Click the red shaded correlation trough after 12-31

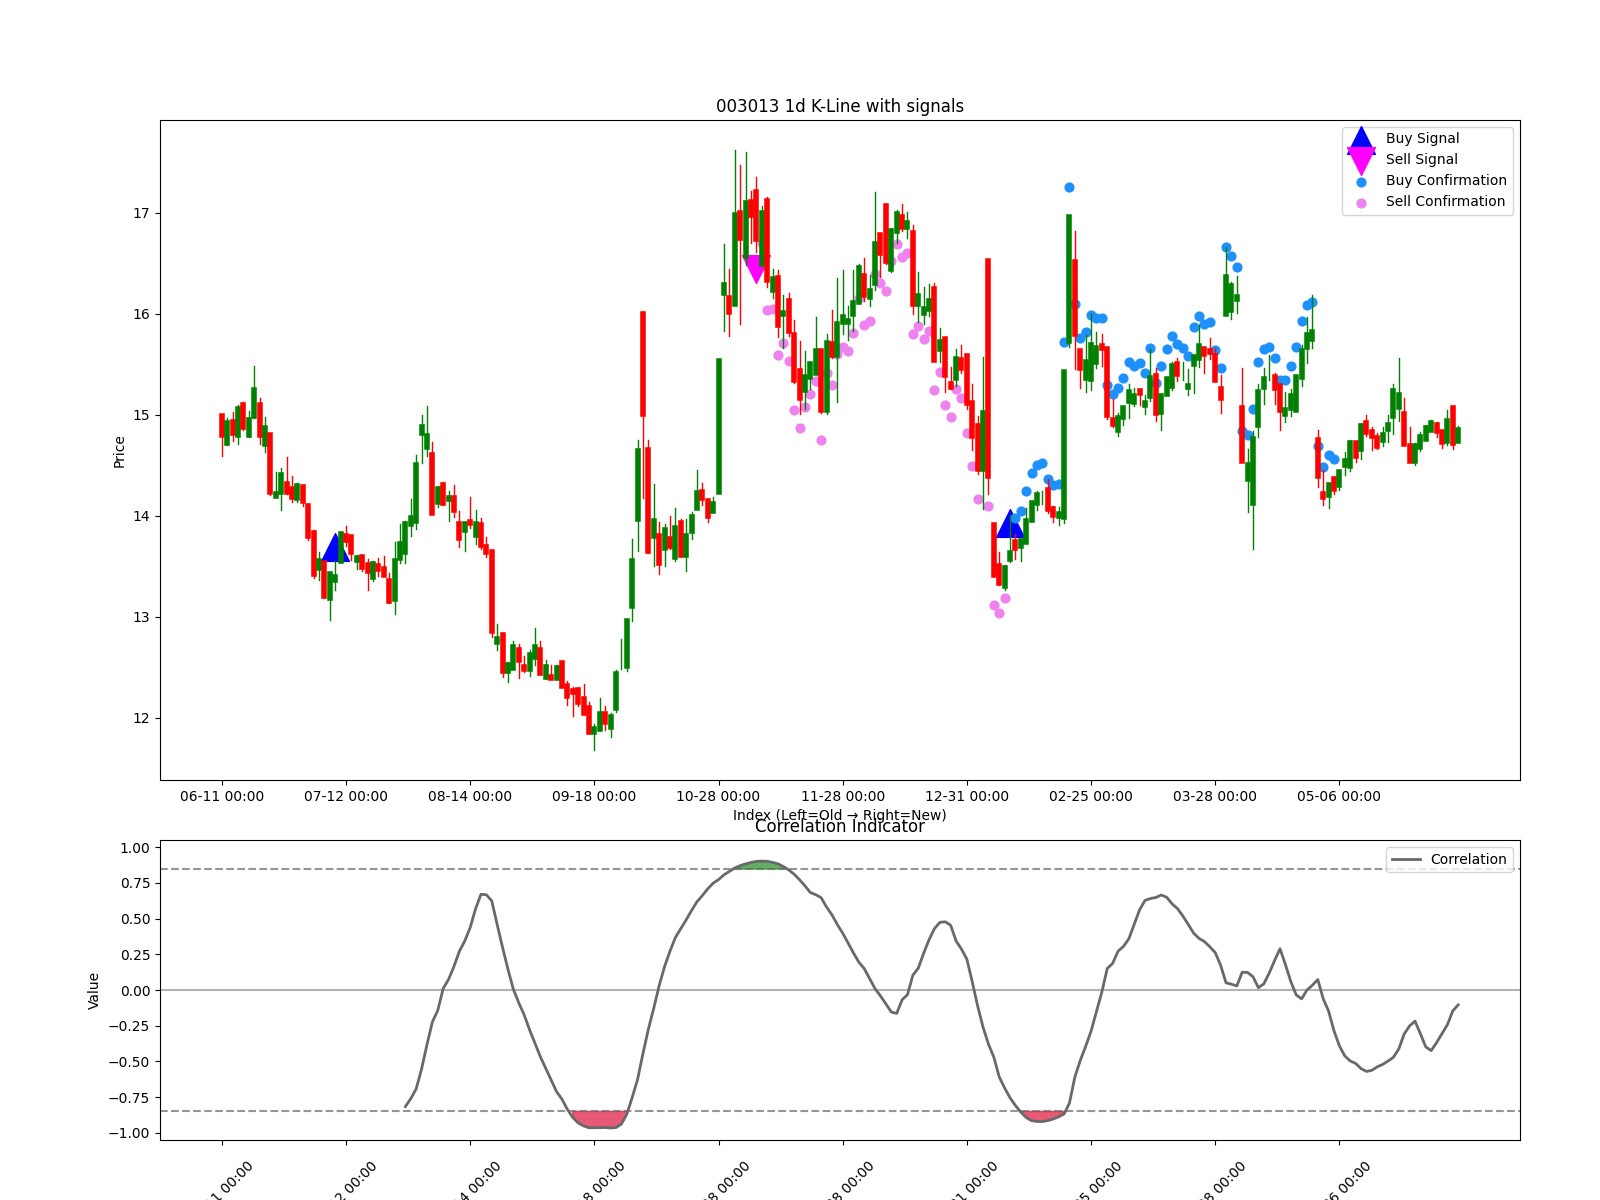coord(1043,1116)
